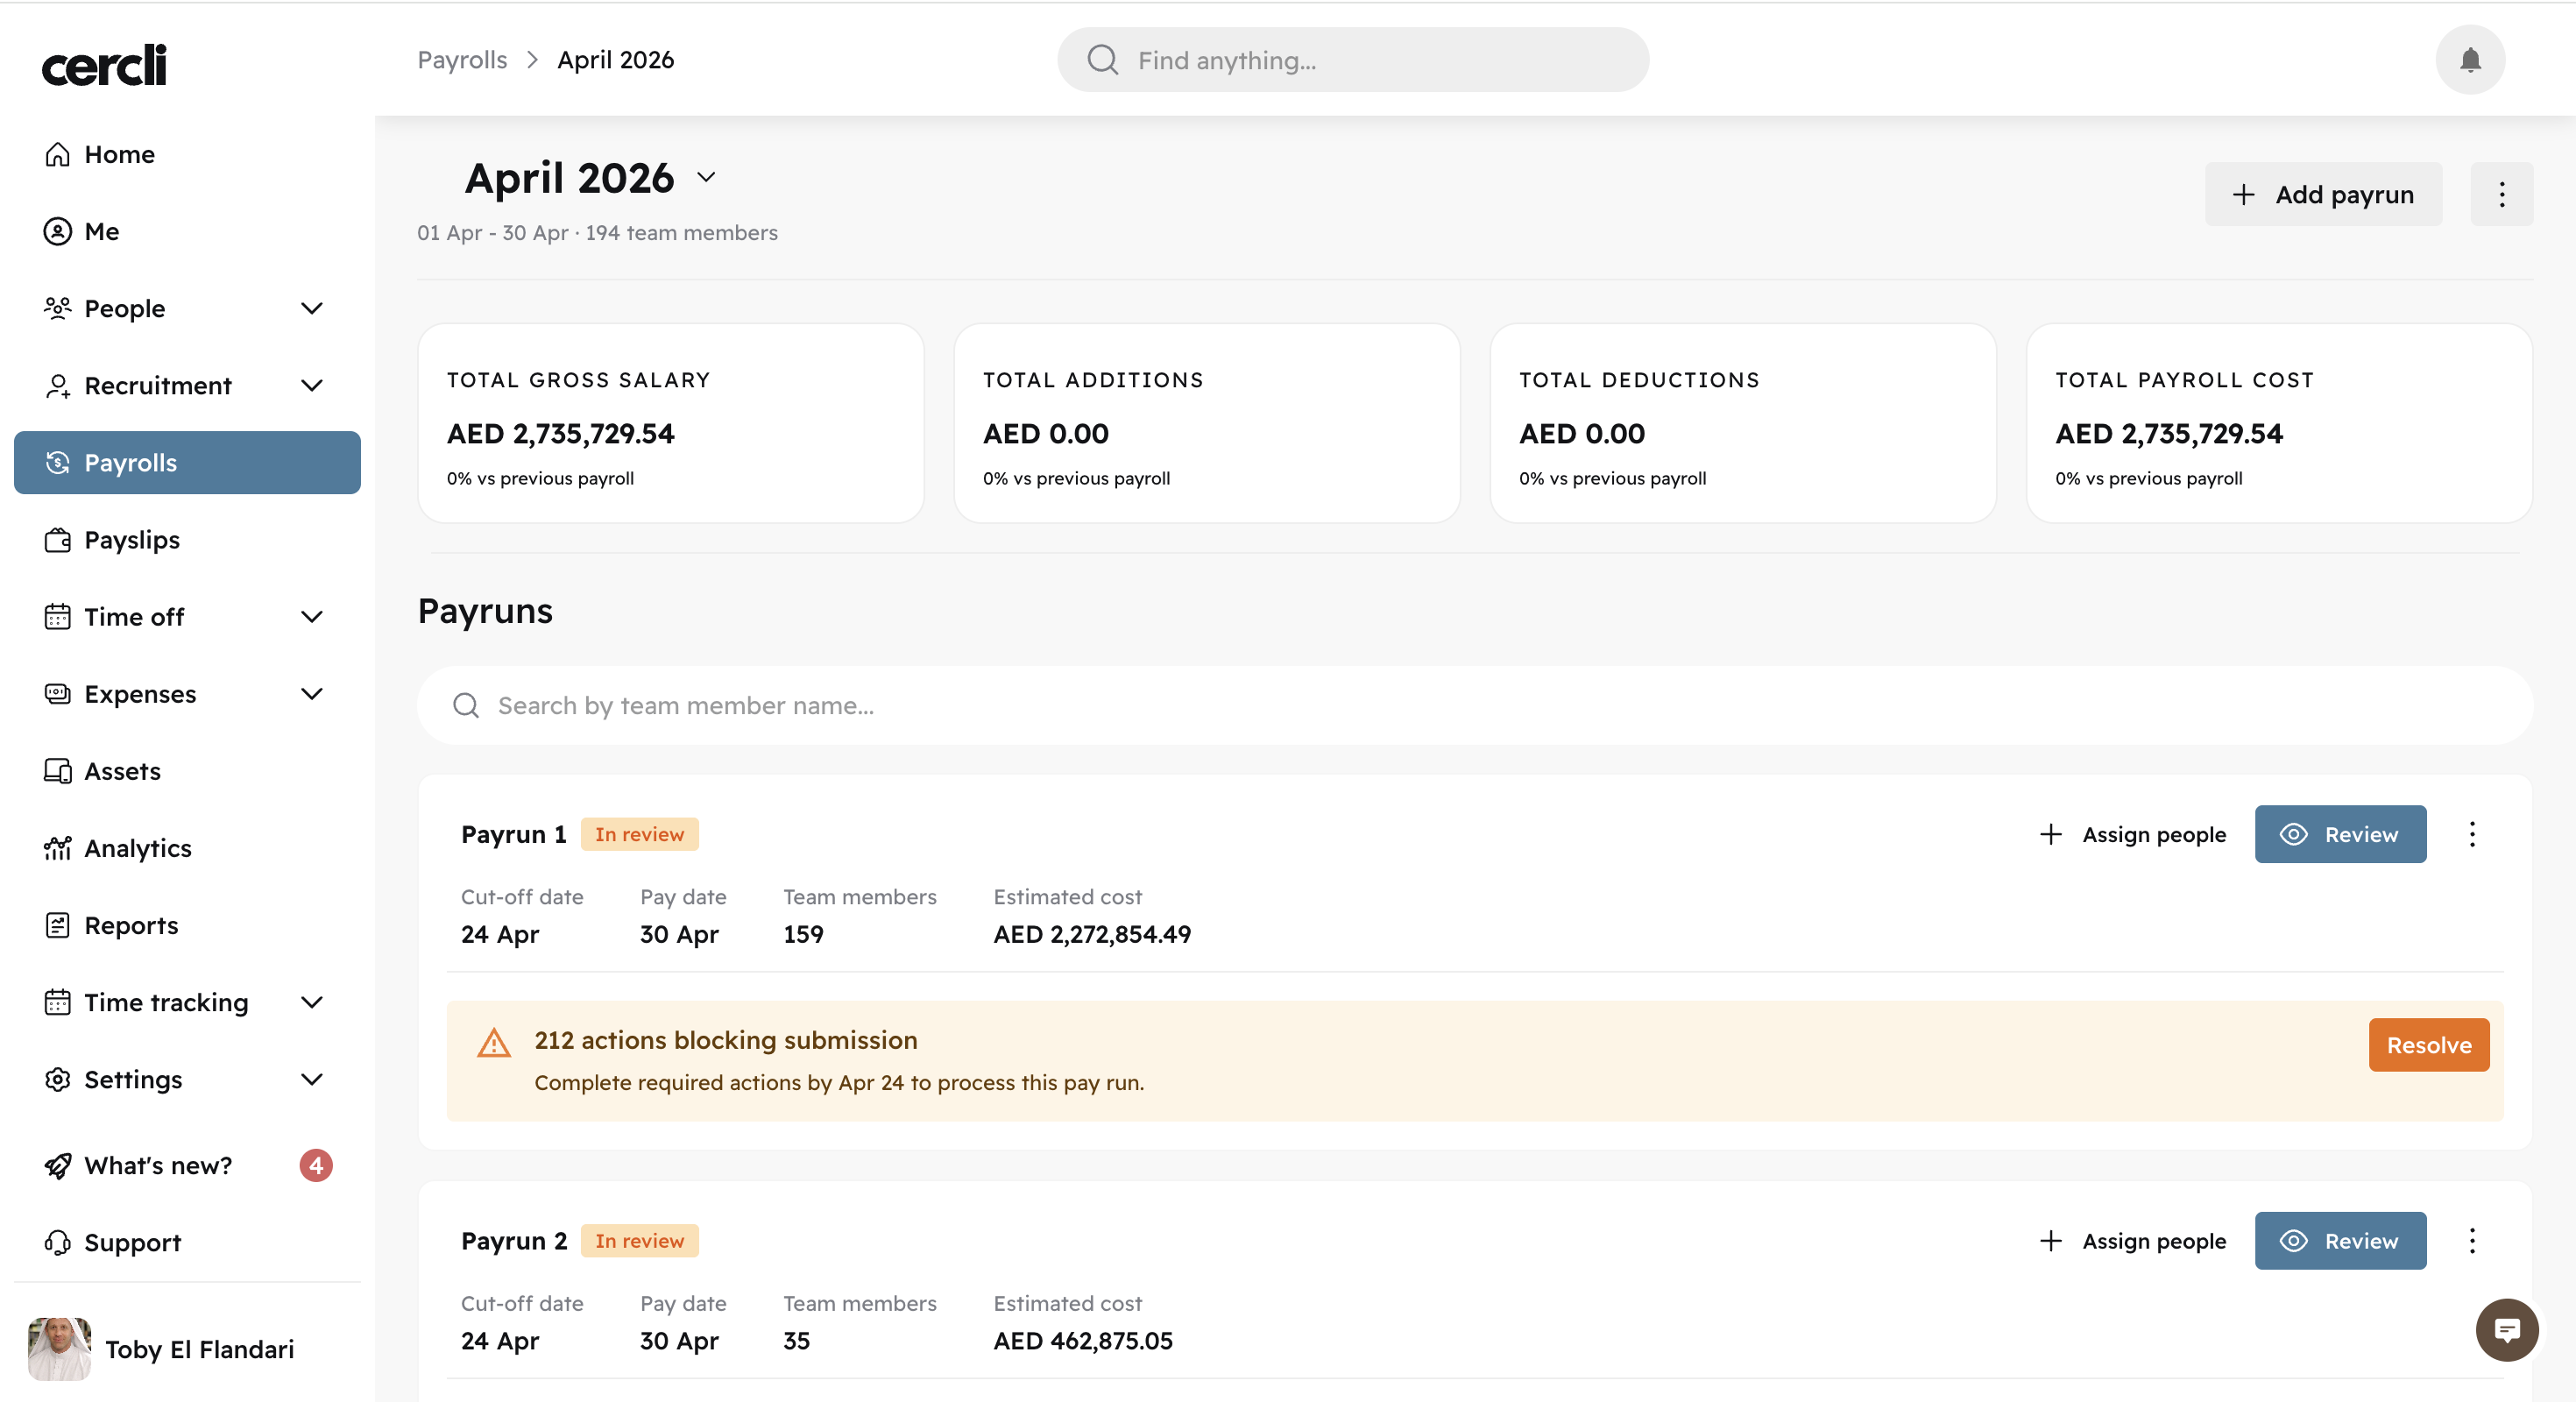Screen dimensions: 2576x1402
Task: Click the warning triangle icon in alert
Action: click(493, 1043)
